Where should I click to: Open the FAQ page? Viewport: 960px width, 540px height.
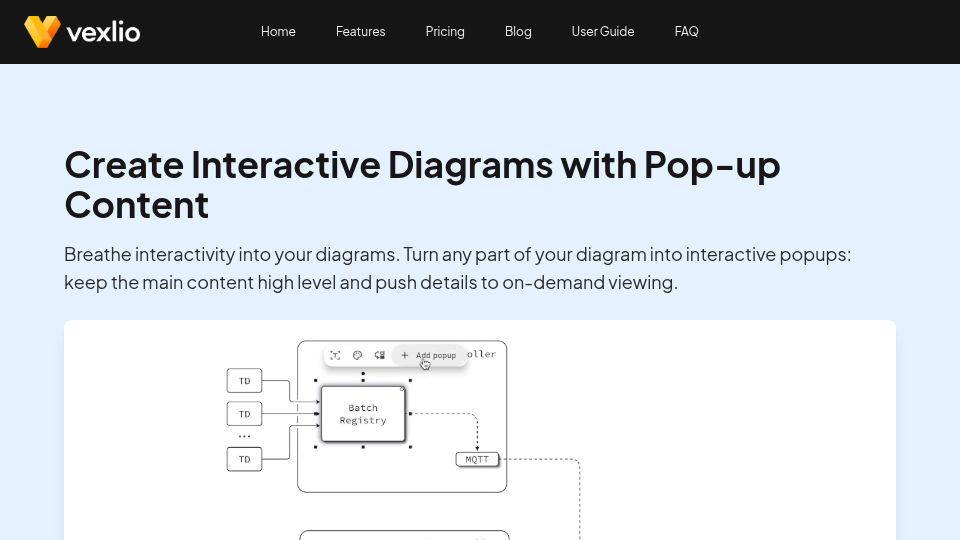[x=686, y=32]
